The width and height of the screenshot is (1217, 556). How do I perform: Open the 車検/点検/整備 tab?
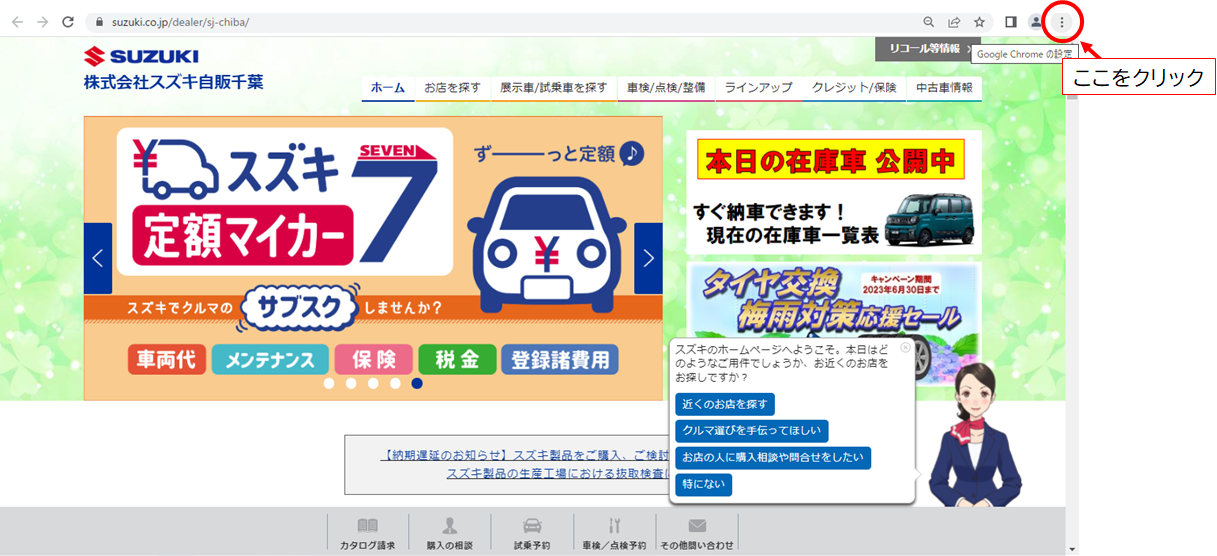(x=666, y=88)
